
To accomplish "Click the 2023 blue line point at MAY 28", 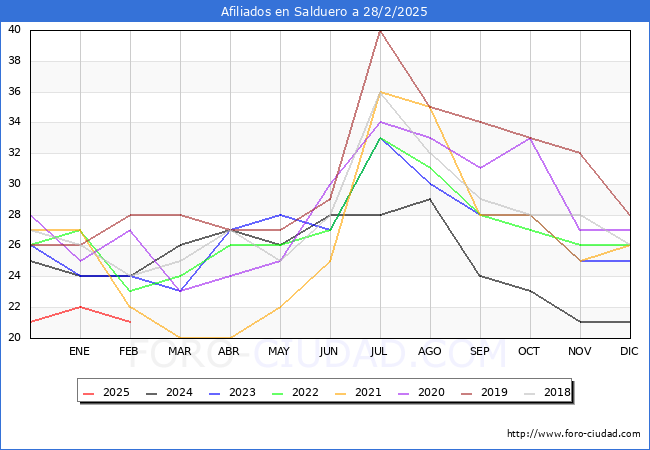I will pyautogui.click(x=281, y=215).
